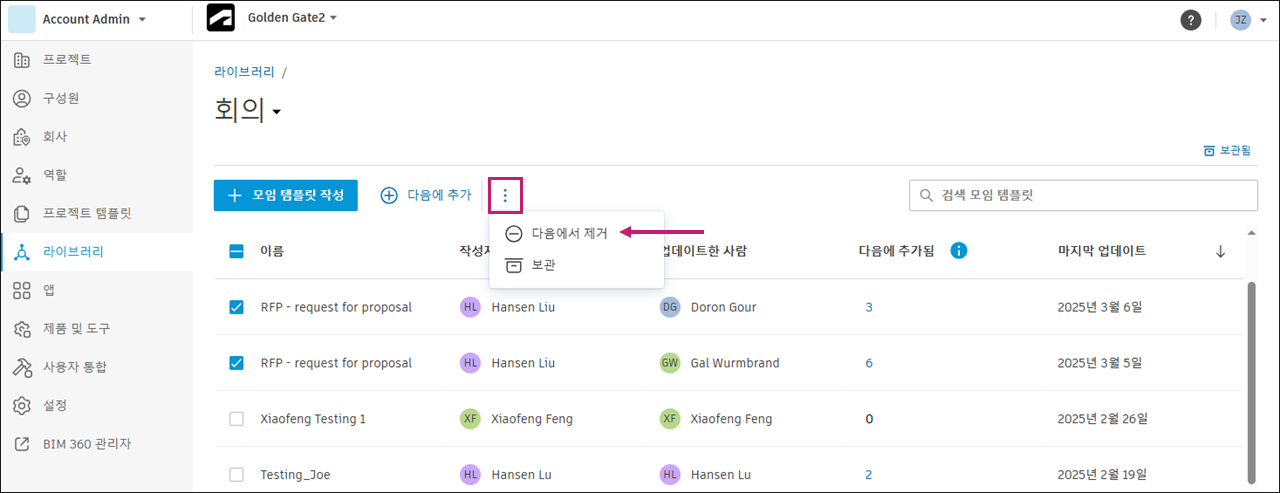1280x493 pixels.
Task: Choose 다음에서 제거 from the menu
Action: tap(570, 233)
